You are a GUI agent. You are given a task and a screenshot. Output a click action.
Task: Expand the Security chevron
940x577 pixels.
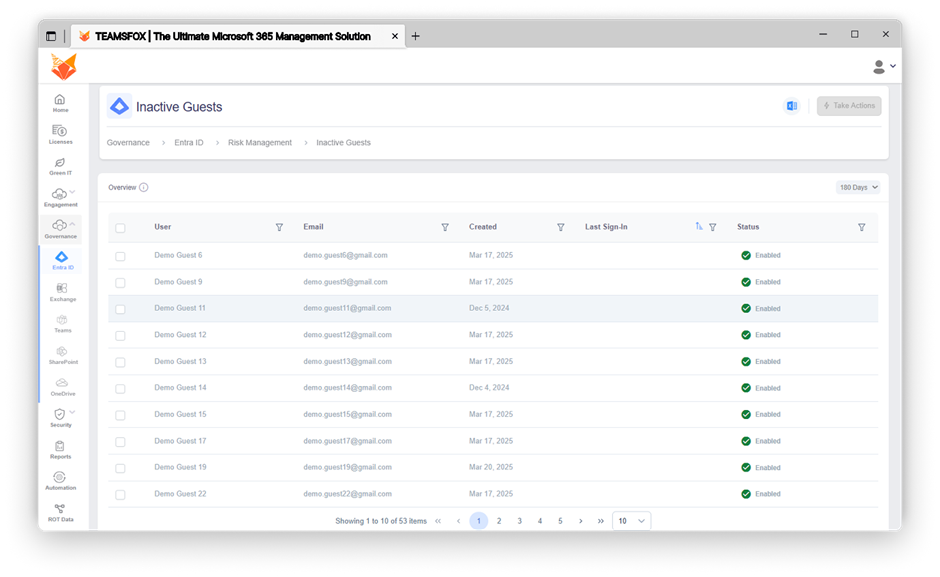click(73, 412)
